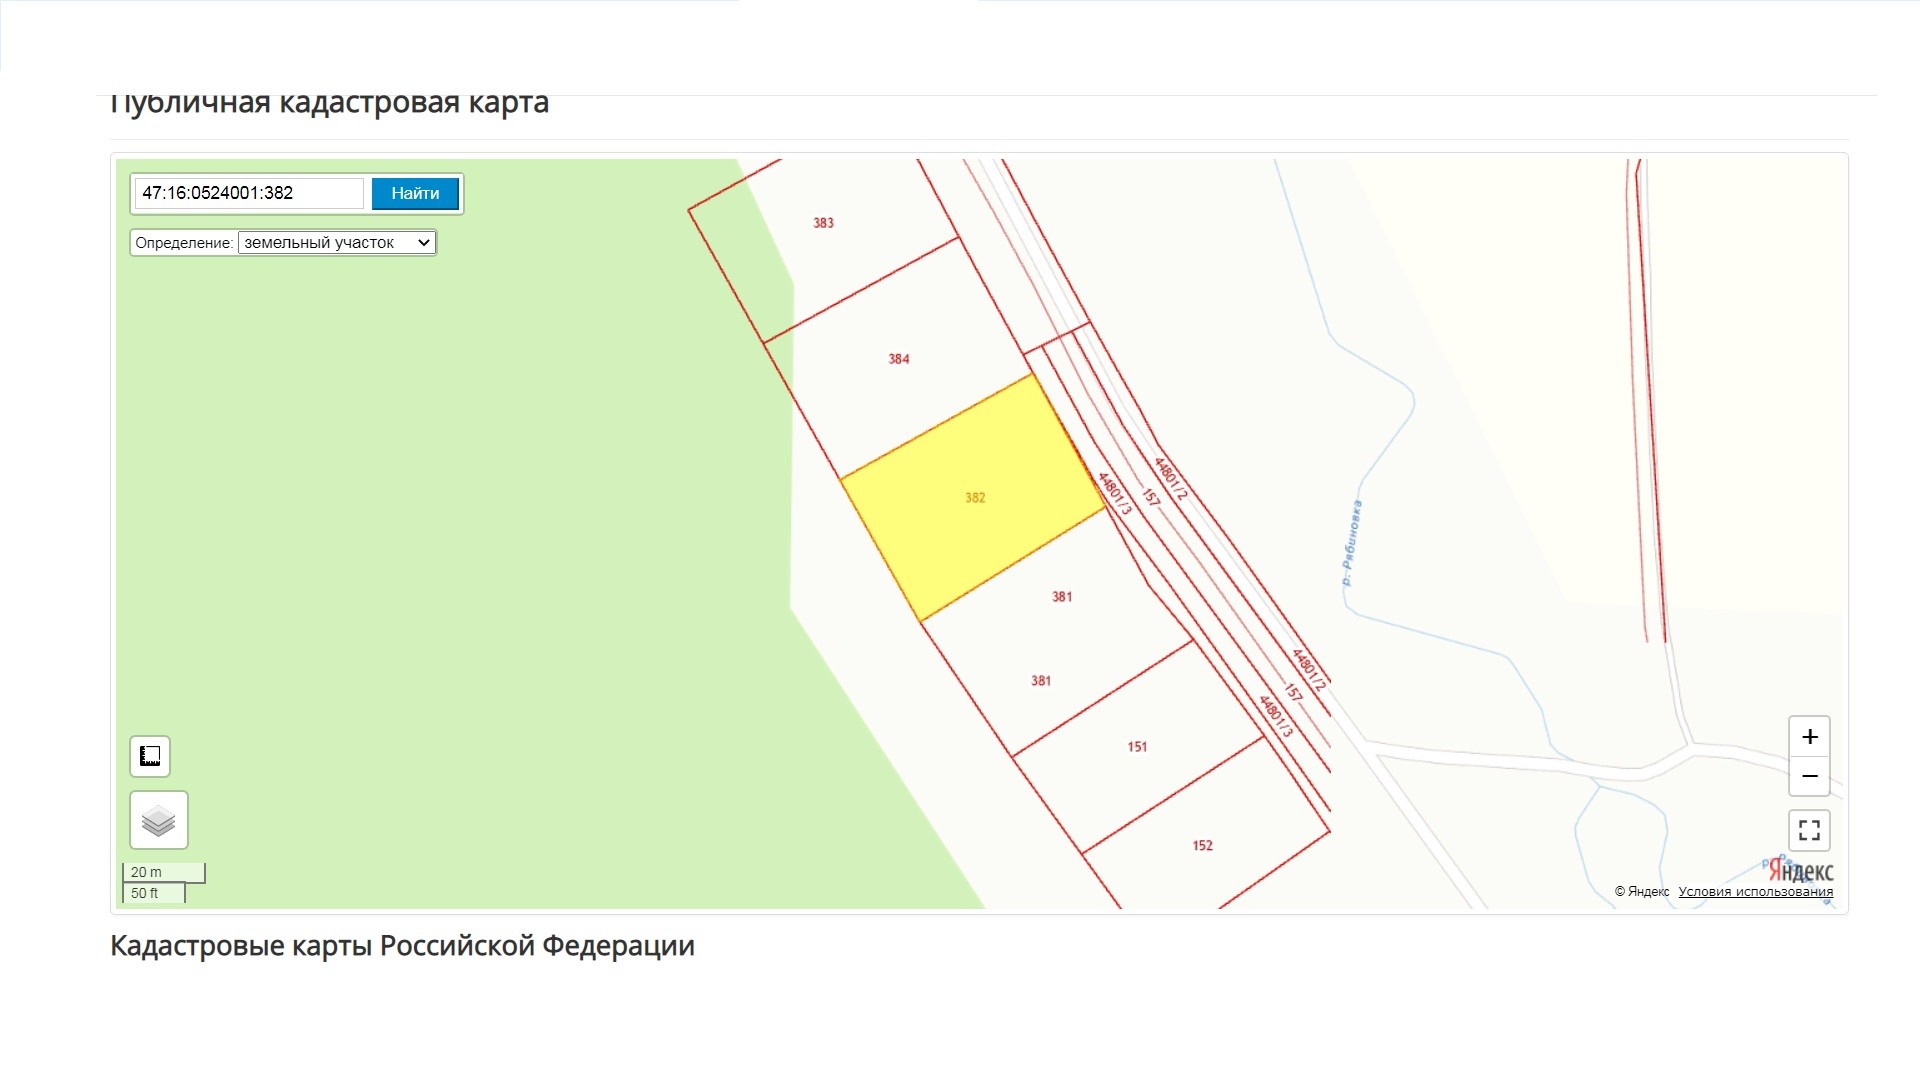Open the map layers icon
The height and width of the screenshot is (1080, 1920).
tap(159, 821)
